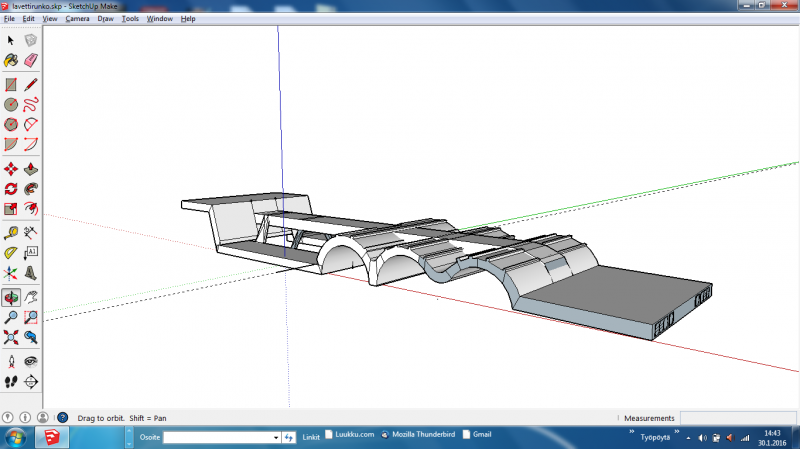Pick the 3D Text tool
This screenshot has width=800, height=449.
[31, 273]
